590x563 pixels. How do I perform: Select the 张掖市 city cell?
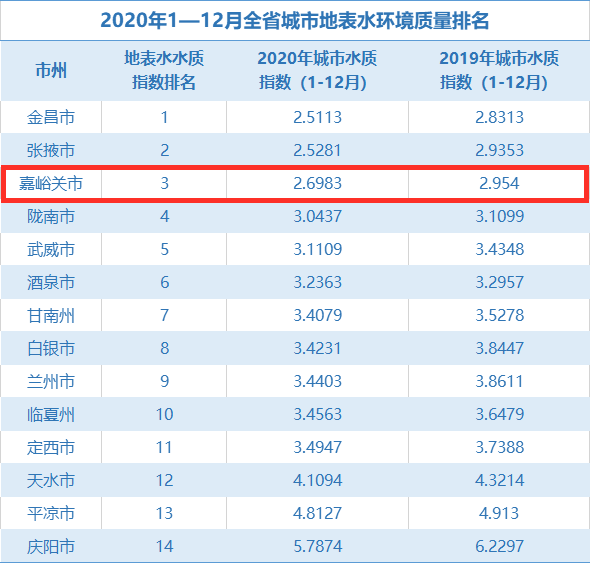tap(51, 151)
